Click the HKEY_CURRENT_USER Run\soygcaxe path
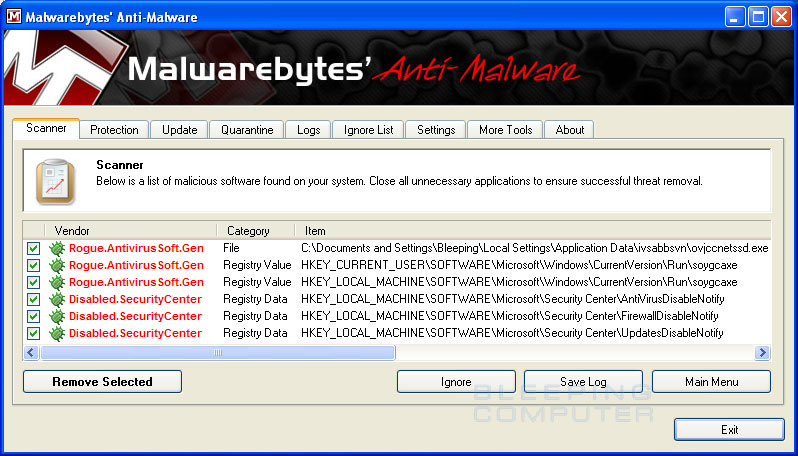 click(x=519, y=265)
